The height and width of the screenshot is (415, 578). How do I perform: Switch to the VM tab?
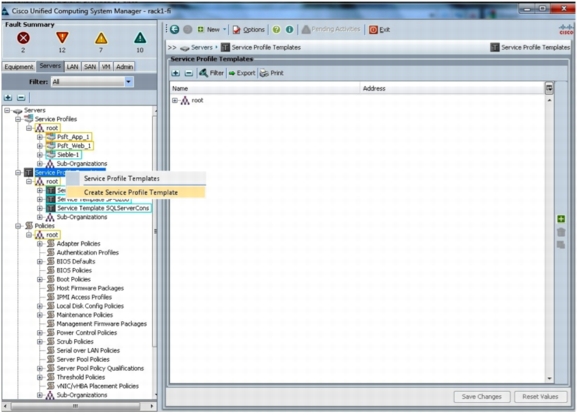[106, 67]
